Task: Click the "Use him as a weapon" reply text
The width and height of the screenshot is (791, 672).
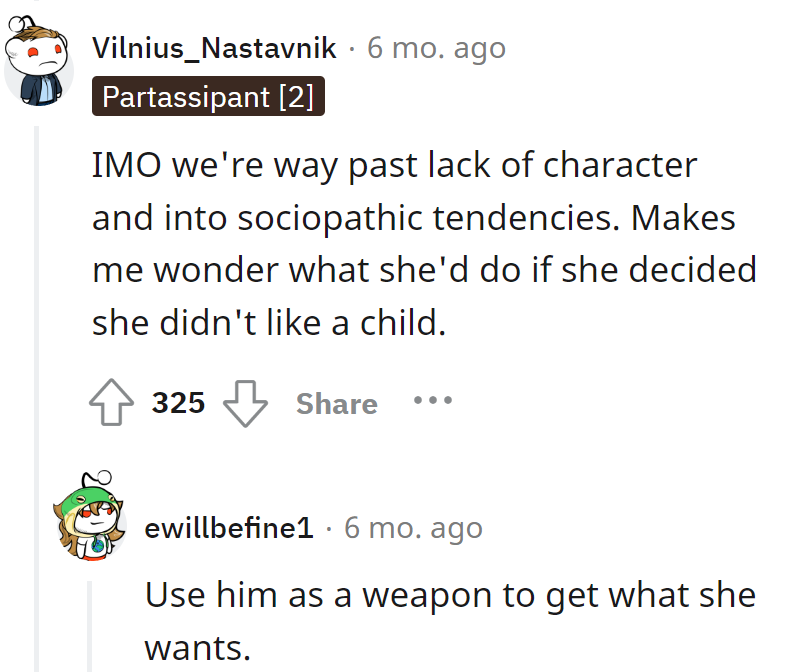Action: click(450, 595)
